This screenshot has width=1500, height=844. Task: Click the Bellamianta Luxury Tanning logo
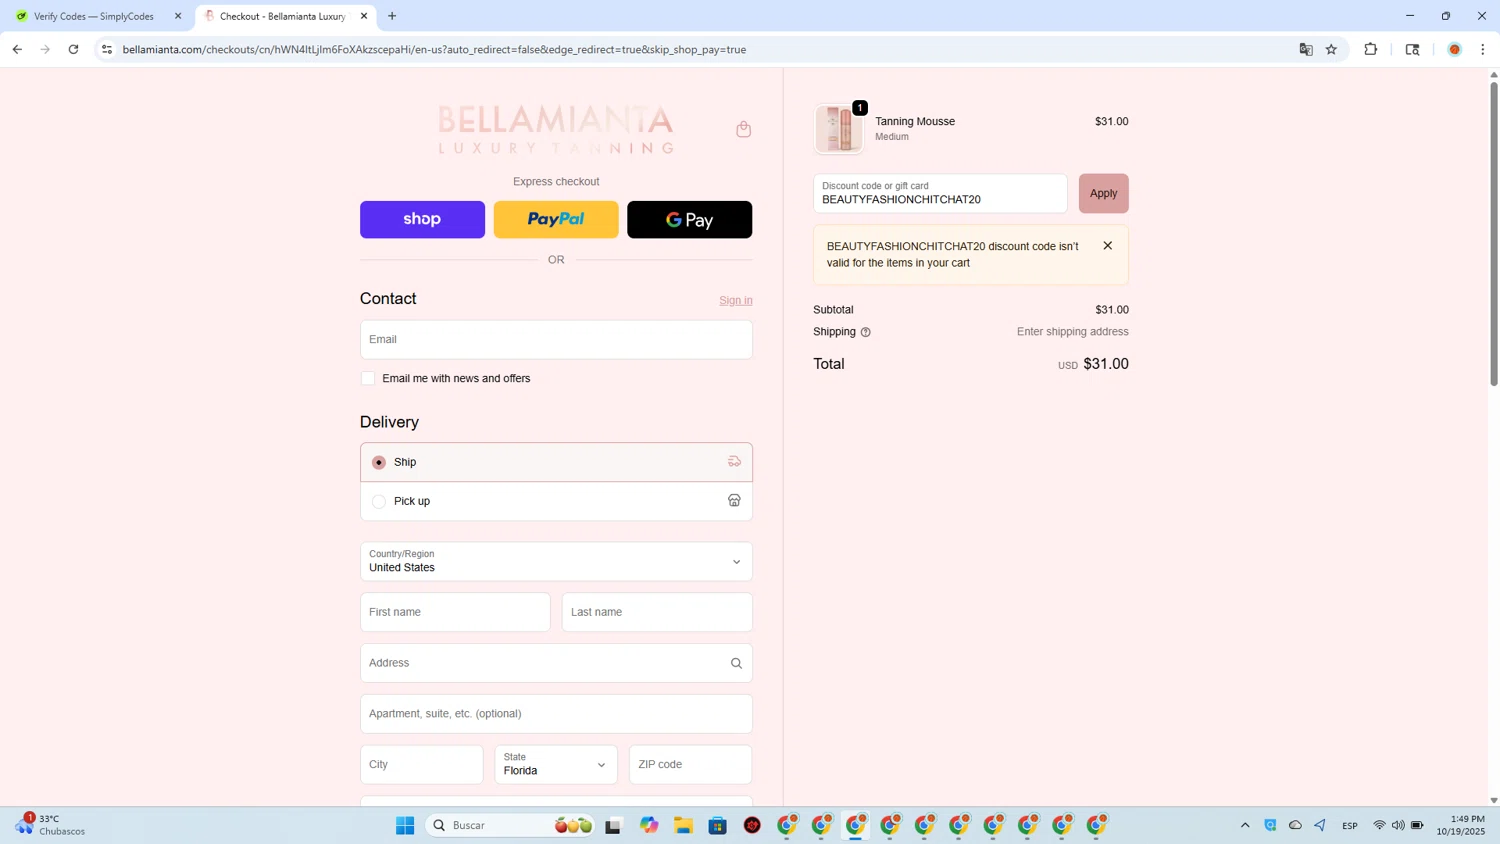pos(556,130)
